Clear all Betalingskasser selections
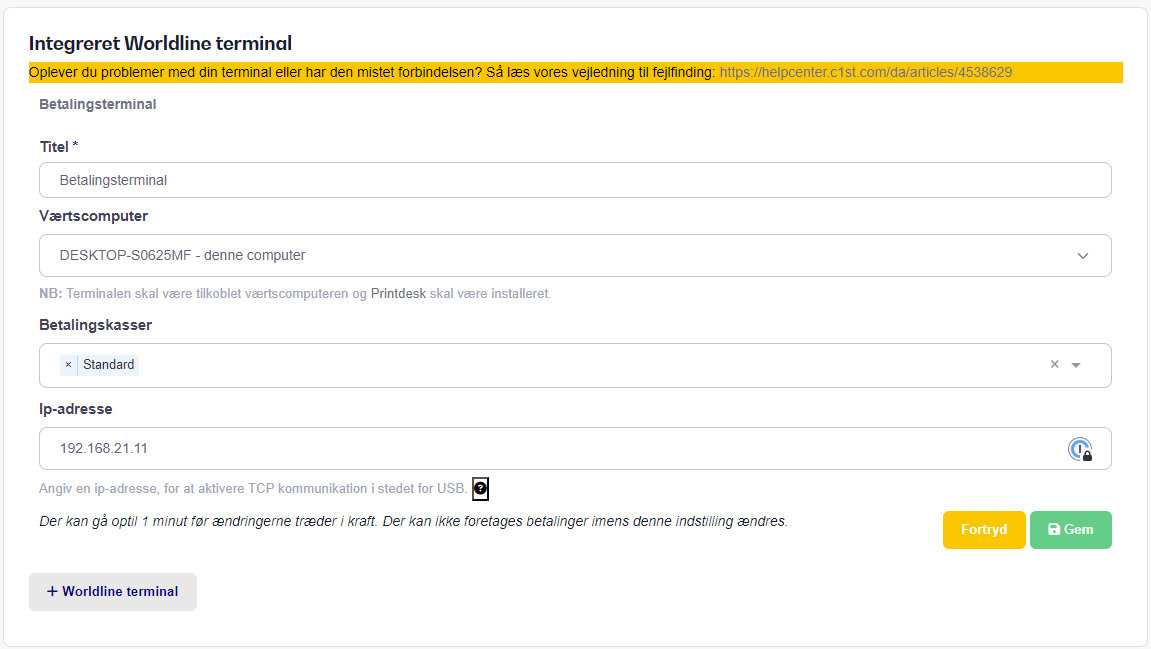This screenshot has height=649, width=1151. [x=1055, y=364]
